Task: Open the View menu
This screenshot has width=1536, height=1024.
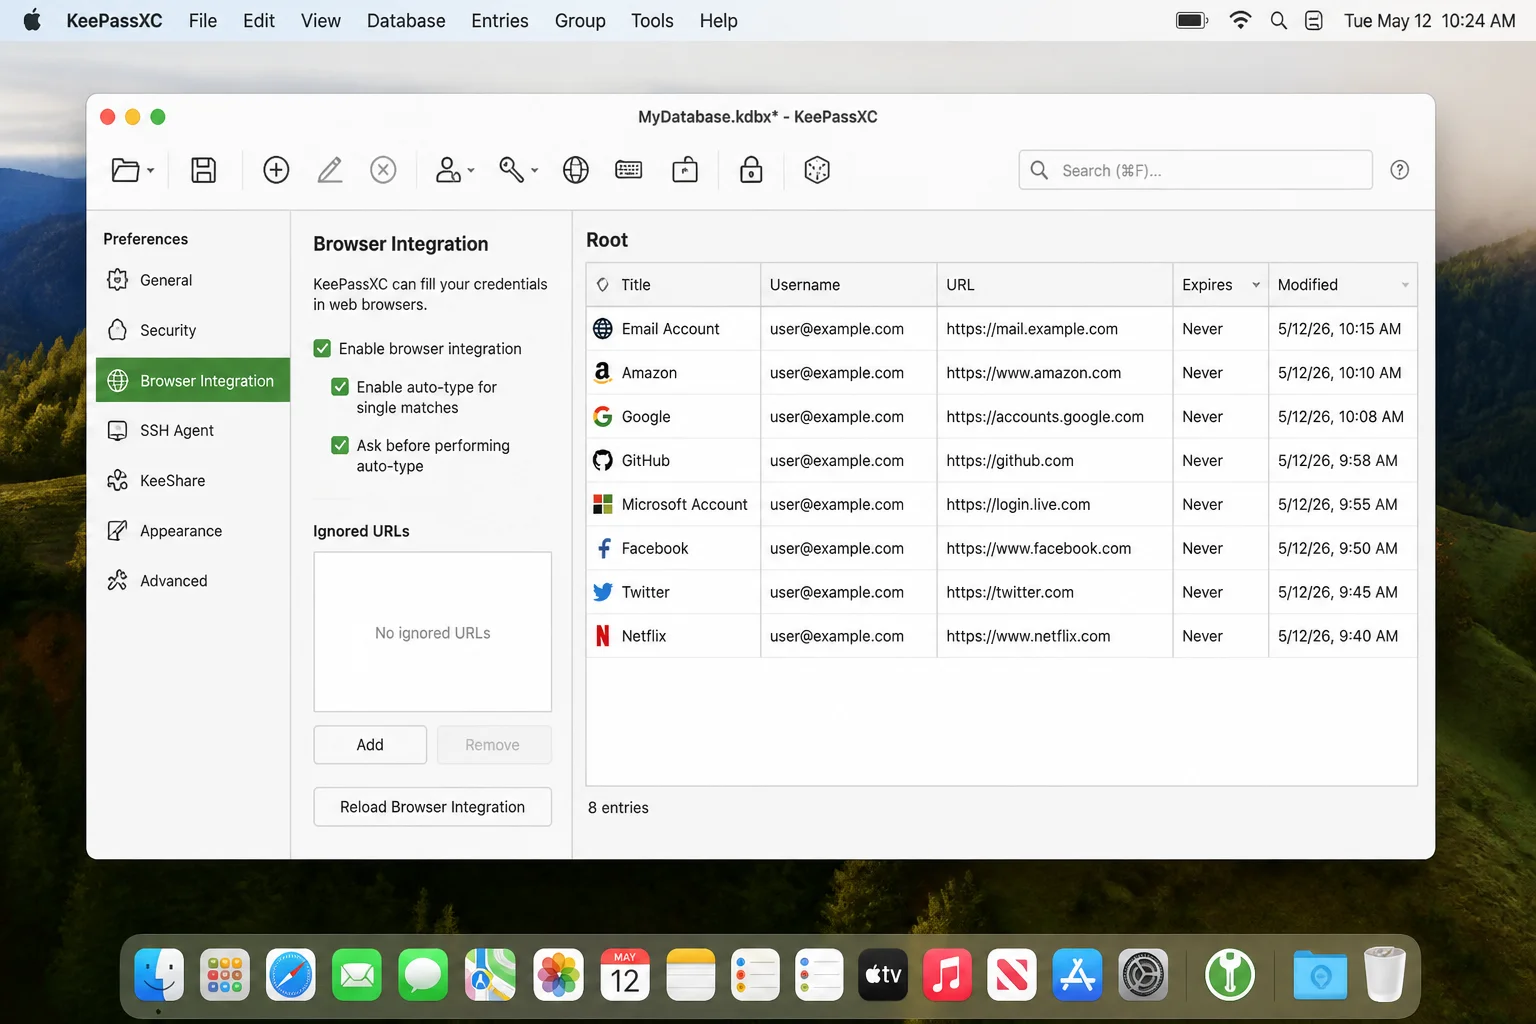Action: coord(321,20)
